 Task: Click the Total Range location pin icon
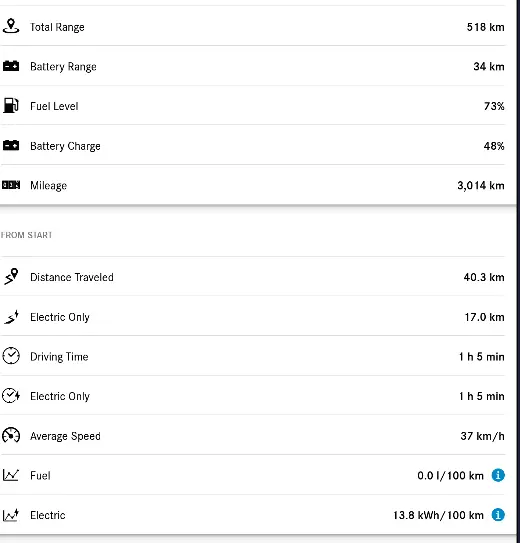[11, 26]
